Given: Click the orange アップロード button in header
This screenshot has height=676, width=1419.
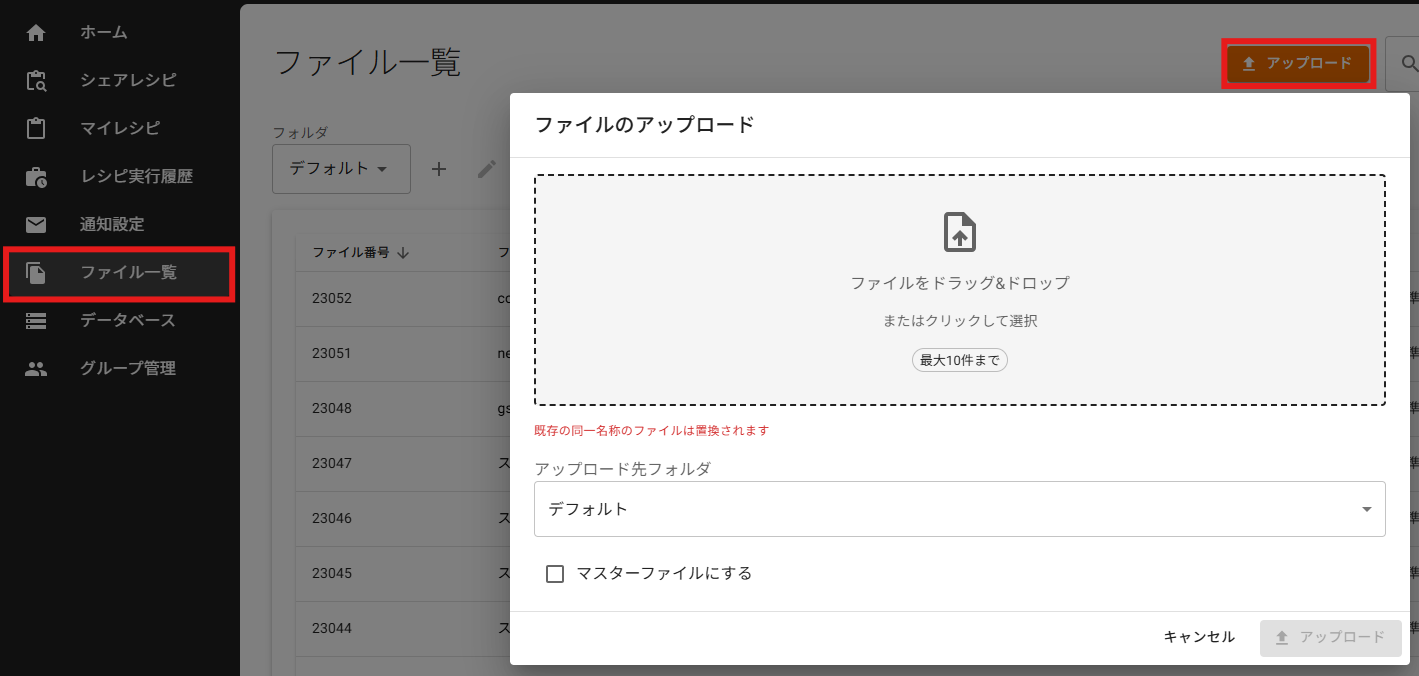Looking at the screenshot, I should 1298,63.
